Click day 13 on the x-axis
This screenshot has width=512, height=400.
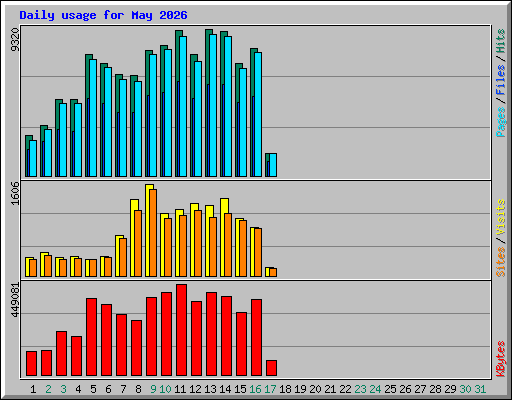(210, 389)
